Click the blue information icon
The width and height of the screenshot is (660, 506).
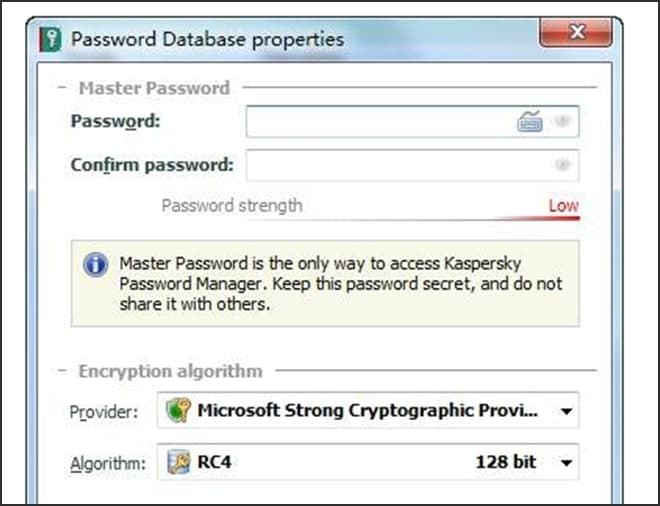[x=96, y=265]
